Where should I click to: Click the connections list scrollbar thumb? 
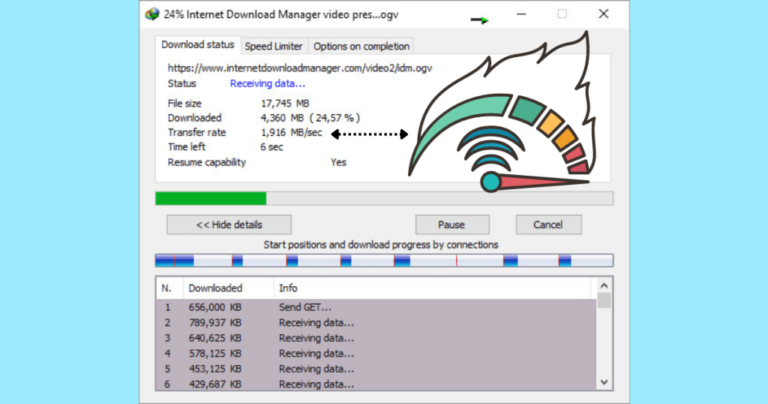coord(604,300)
